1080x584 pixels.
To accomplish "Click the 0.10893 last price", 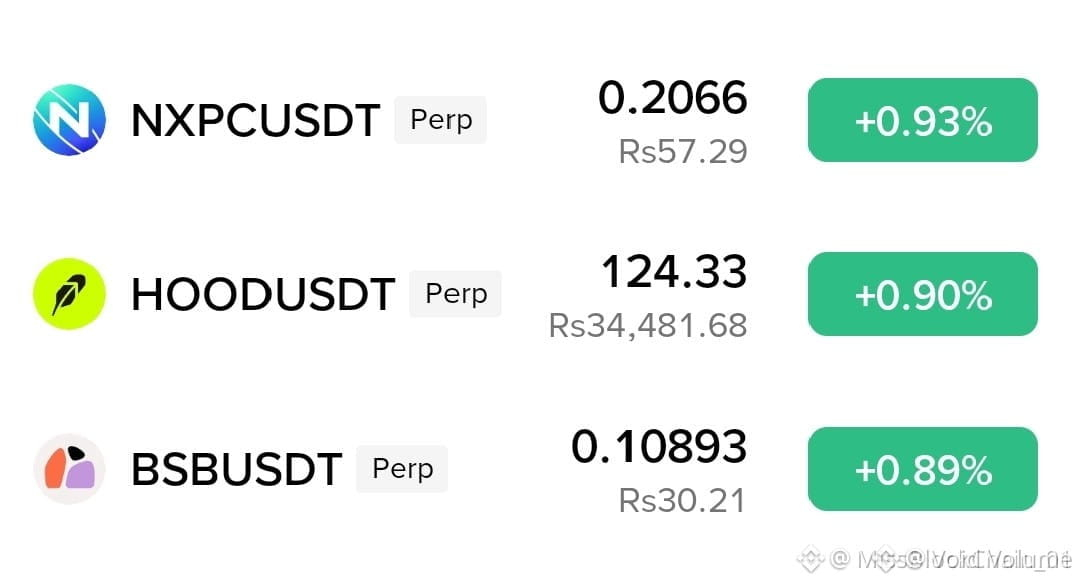I will (659, 446).
